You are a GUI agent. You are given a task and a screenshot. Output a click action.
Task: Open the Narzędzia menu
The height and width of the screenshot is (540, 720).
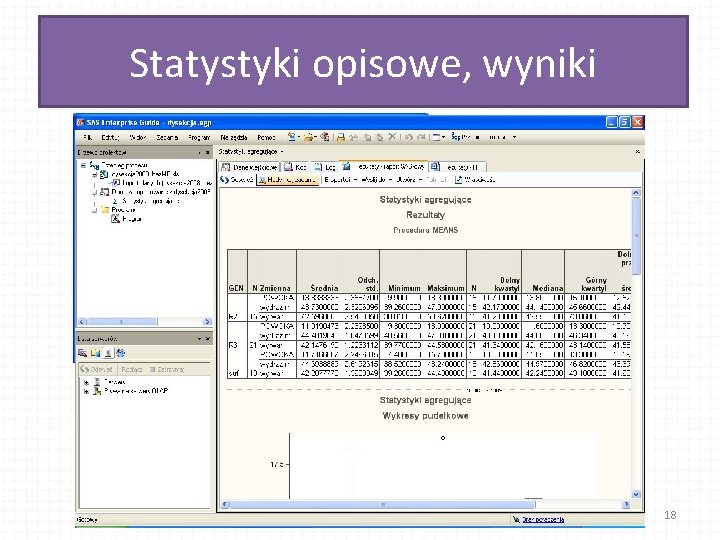click(234, 137)
